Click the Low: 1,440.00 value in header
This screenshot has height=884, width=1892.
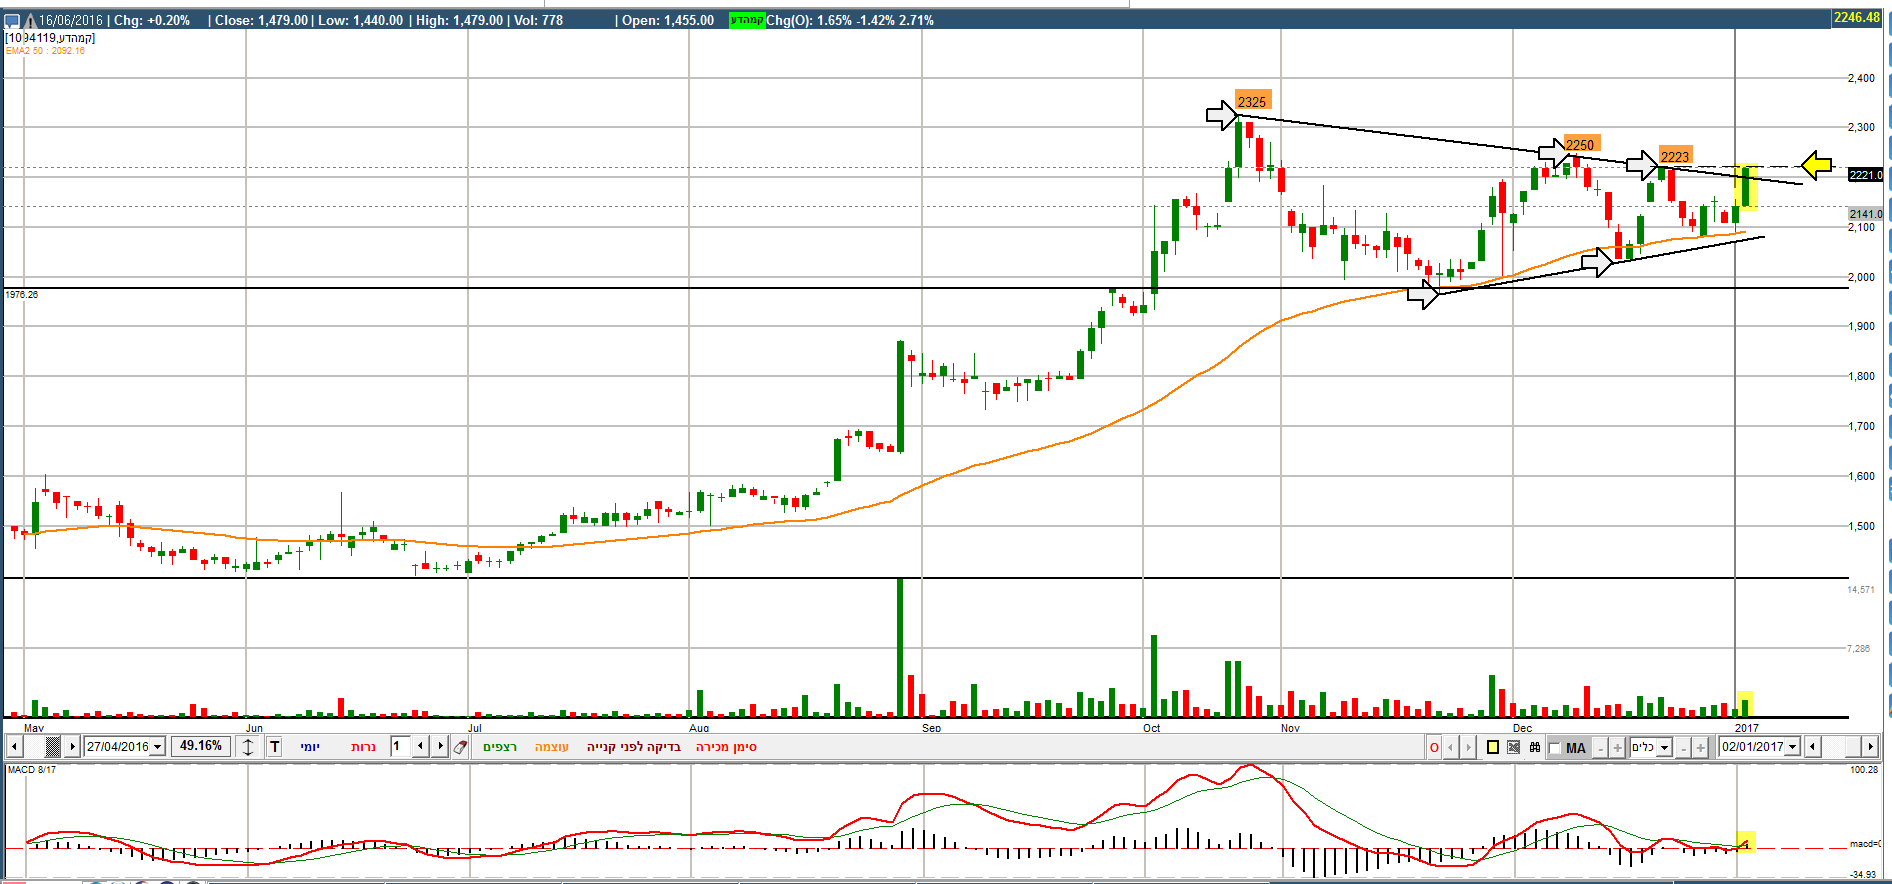(361, 20)
